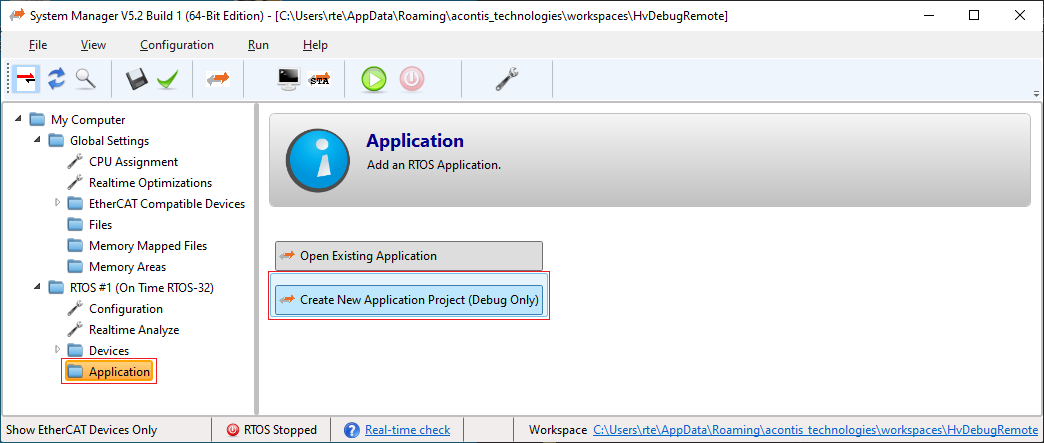Start RTOS with green play button
This screenshot has width=1044, height=443.
374,79
